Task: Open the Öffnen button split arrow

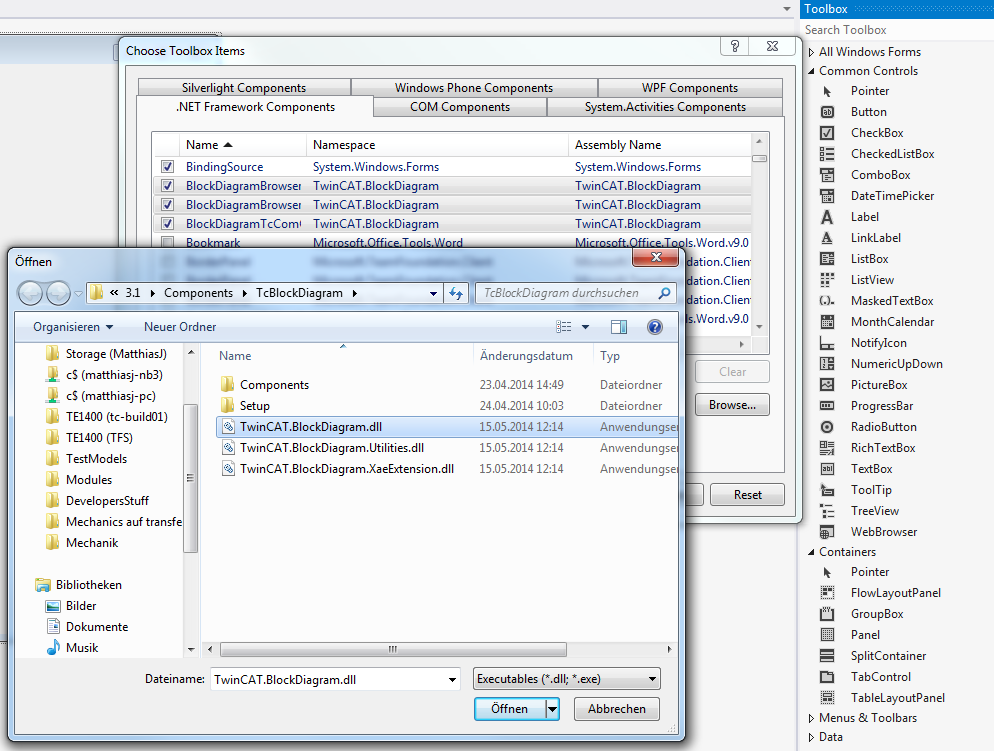Action: tap(552, 709)
